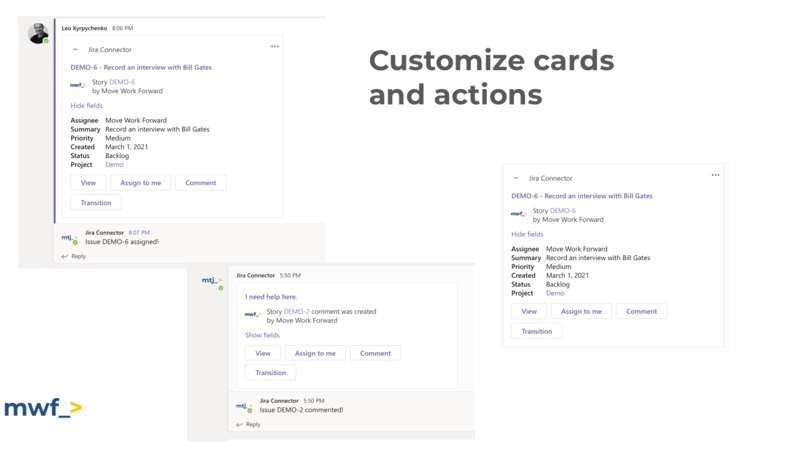Viewport: 806px width, 453px height.
Task: Click avatar beside 'Issue DEMO-2 commented!' reply
Action: [x=244, y=407]
